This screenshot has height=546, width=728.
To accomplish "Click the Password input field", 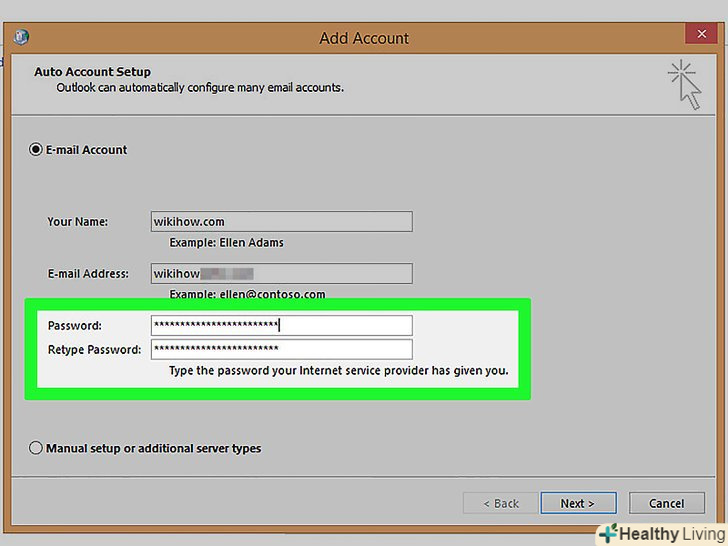I will (x=281, y=325).
